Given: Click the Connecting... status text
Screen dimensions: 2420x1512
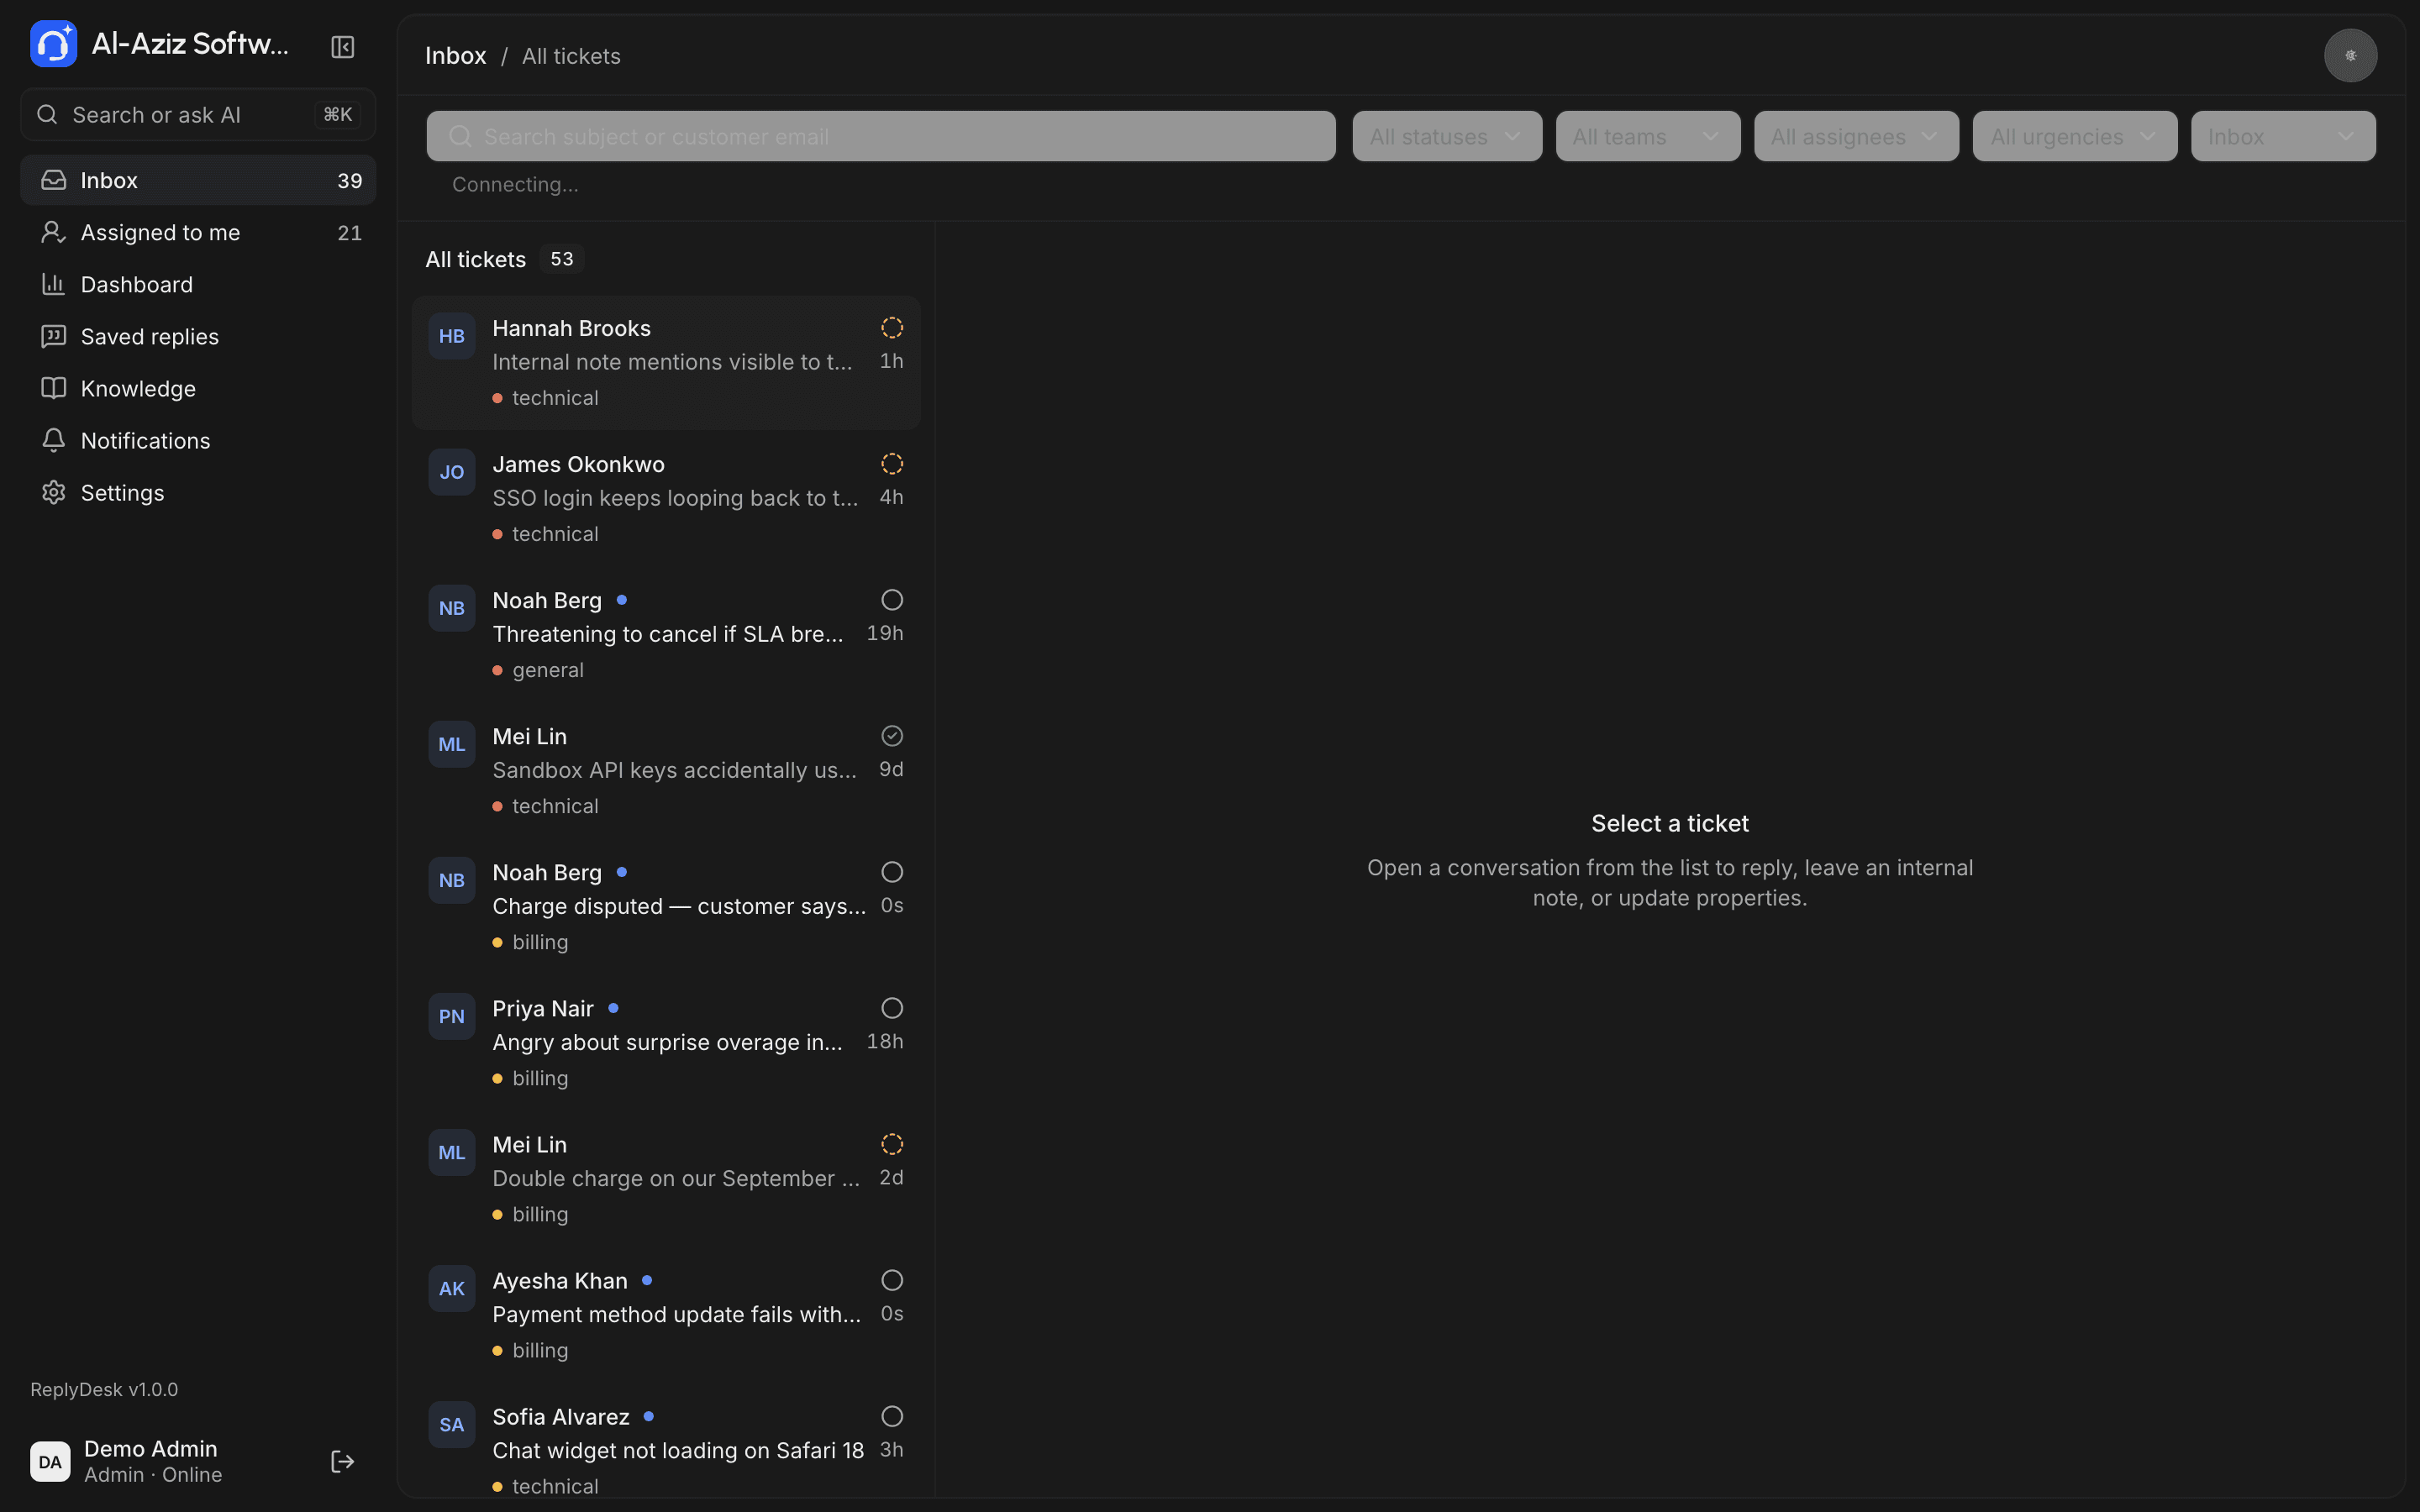Looking at the screenshot, I should pyautogui.click(x=515, y=184).
